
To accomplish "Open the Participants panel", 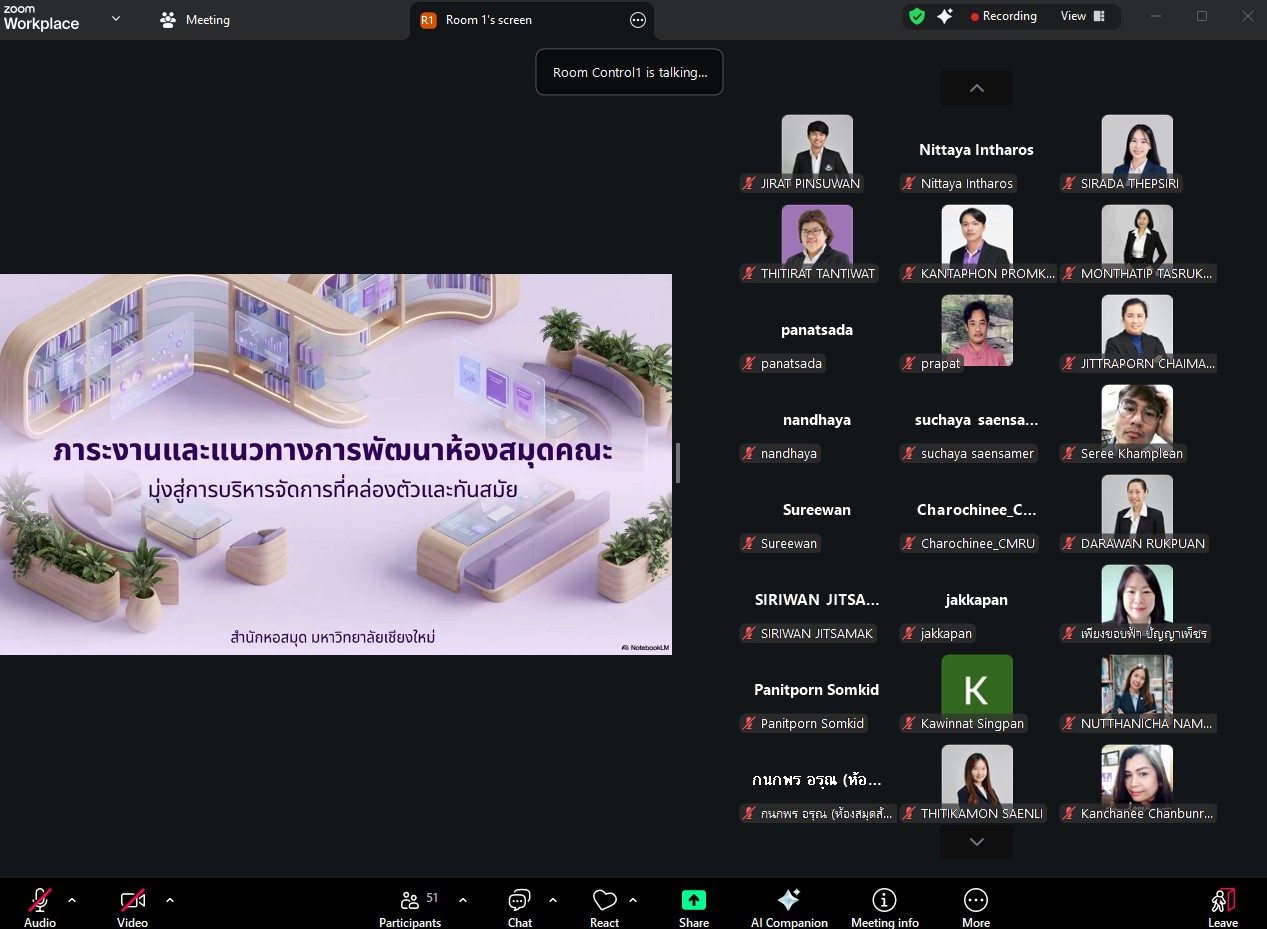I will 410,907.
